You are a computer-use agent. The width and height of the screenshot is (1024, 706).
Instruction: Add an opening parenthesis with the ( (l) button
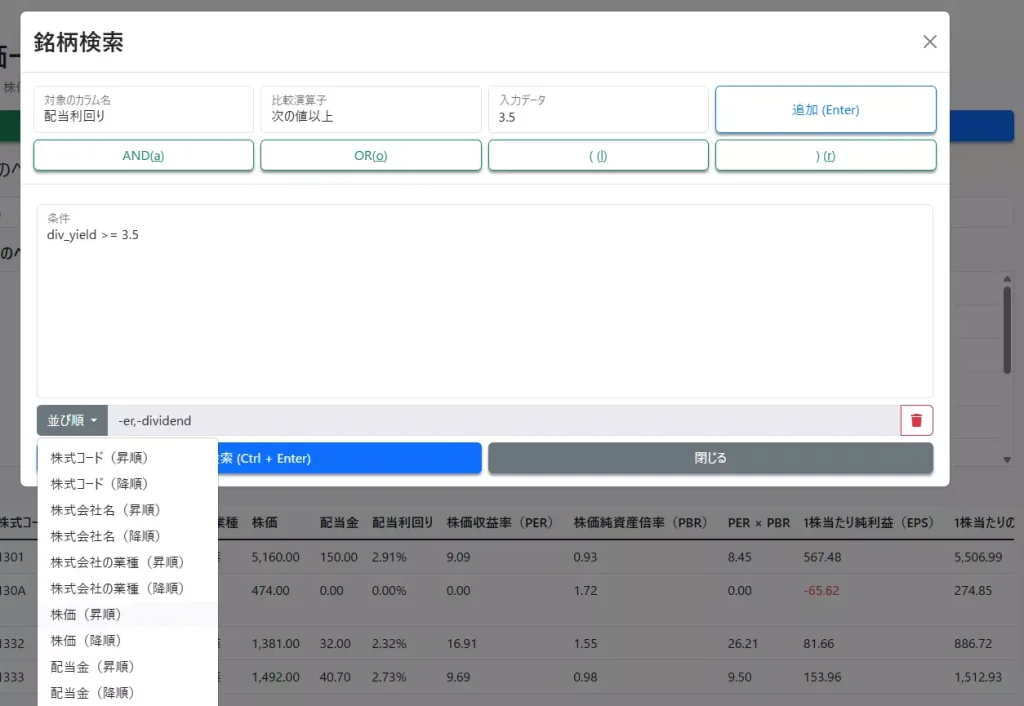(x=598, y=156)
